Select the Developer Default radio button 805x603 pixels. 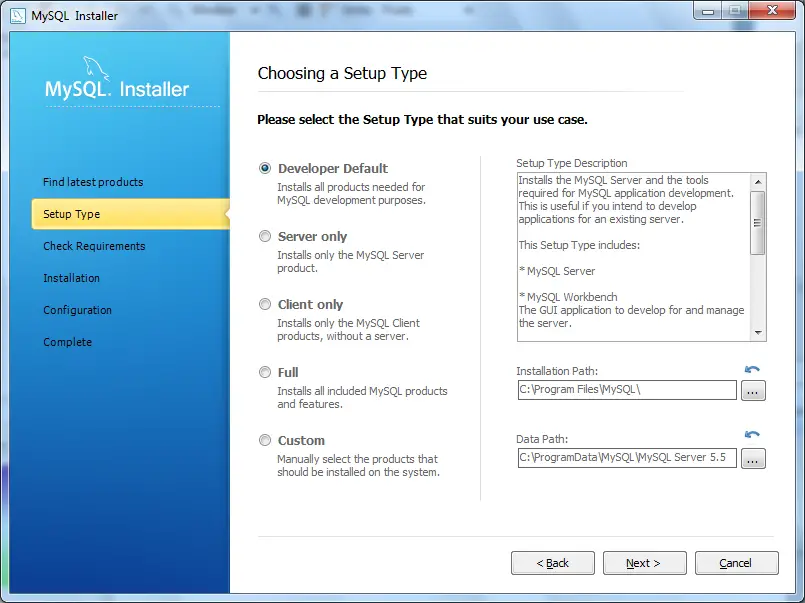(x=265, y=168)
